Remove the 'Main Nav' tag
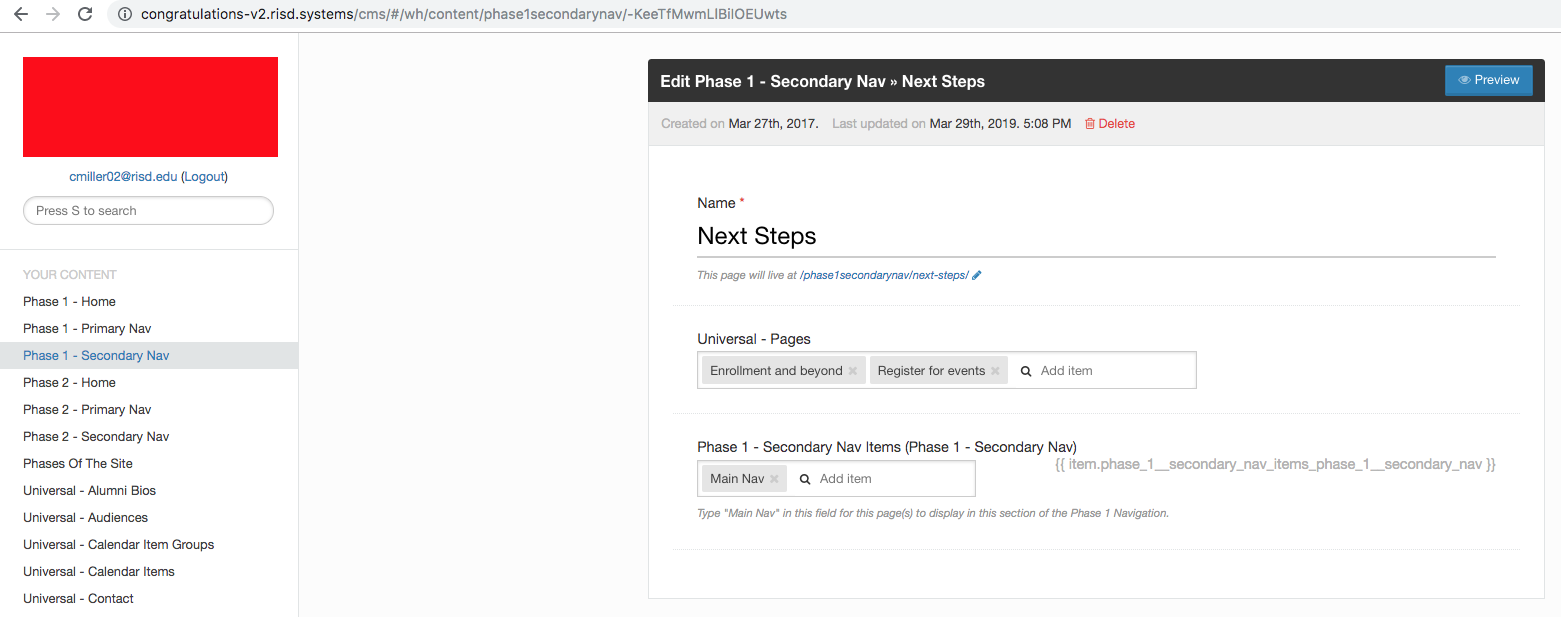This screenshot has width=1561, height=617. tap(776, 478)
